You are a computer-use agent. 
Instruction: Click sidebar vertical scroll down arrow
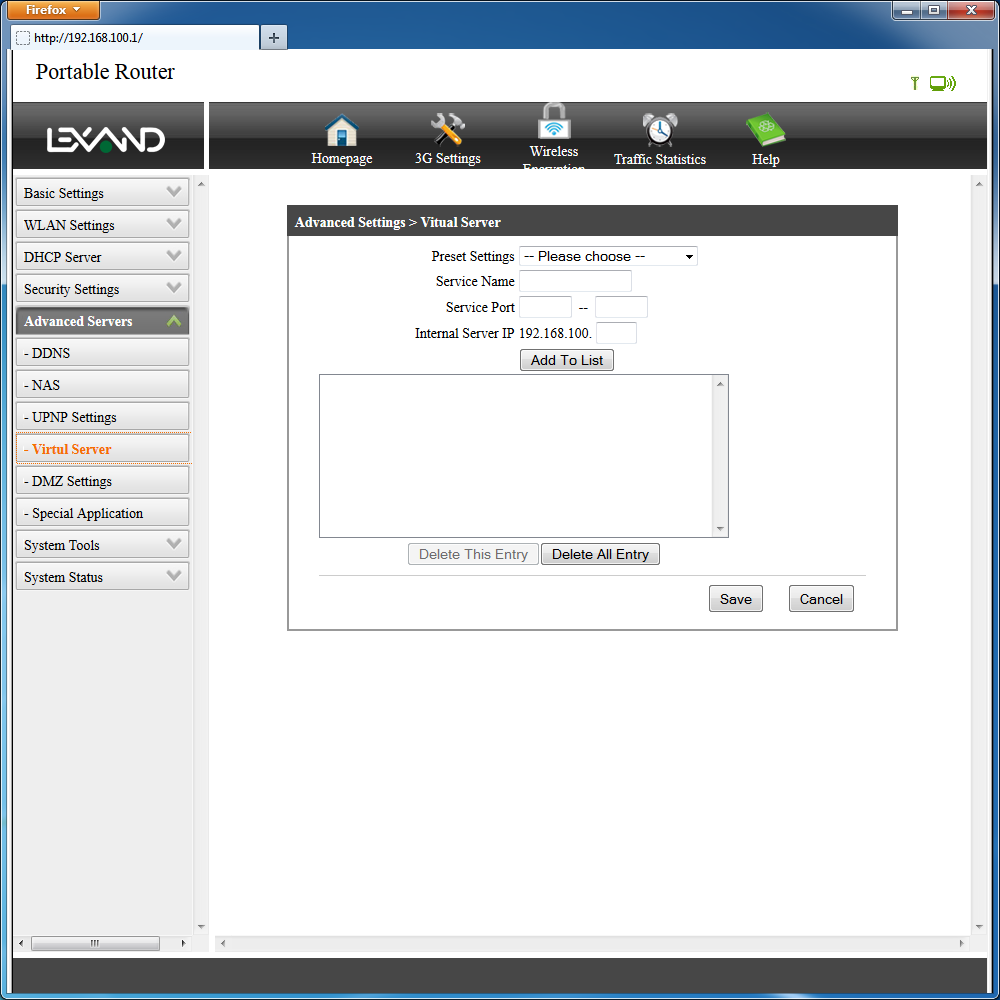tap(201, 927)
